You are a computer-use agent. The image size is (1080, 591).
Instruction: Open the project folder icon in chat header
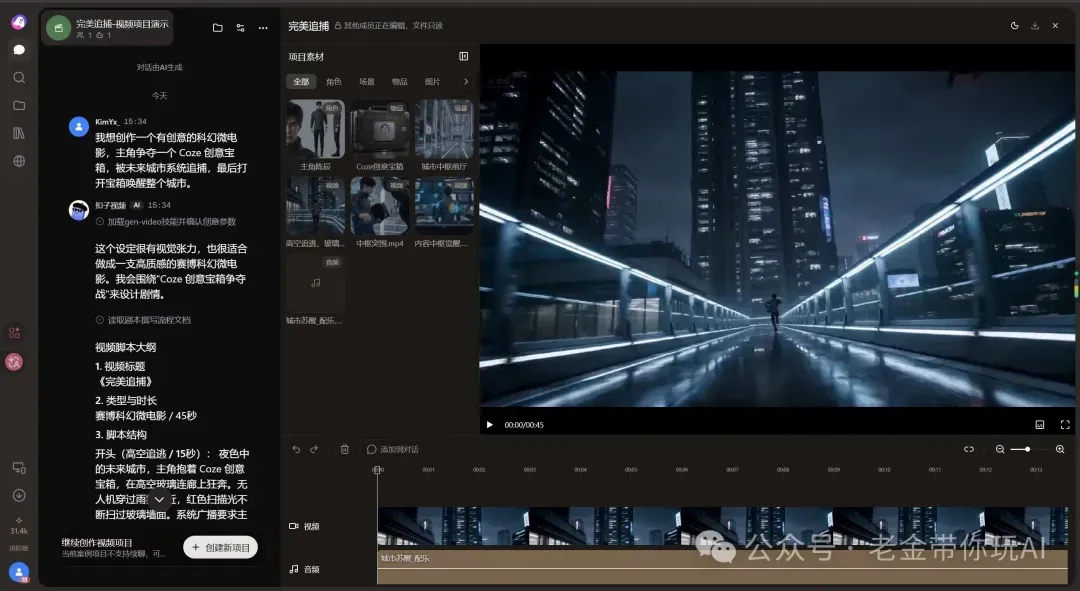[218, 28]
